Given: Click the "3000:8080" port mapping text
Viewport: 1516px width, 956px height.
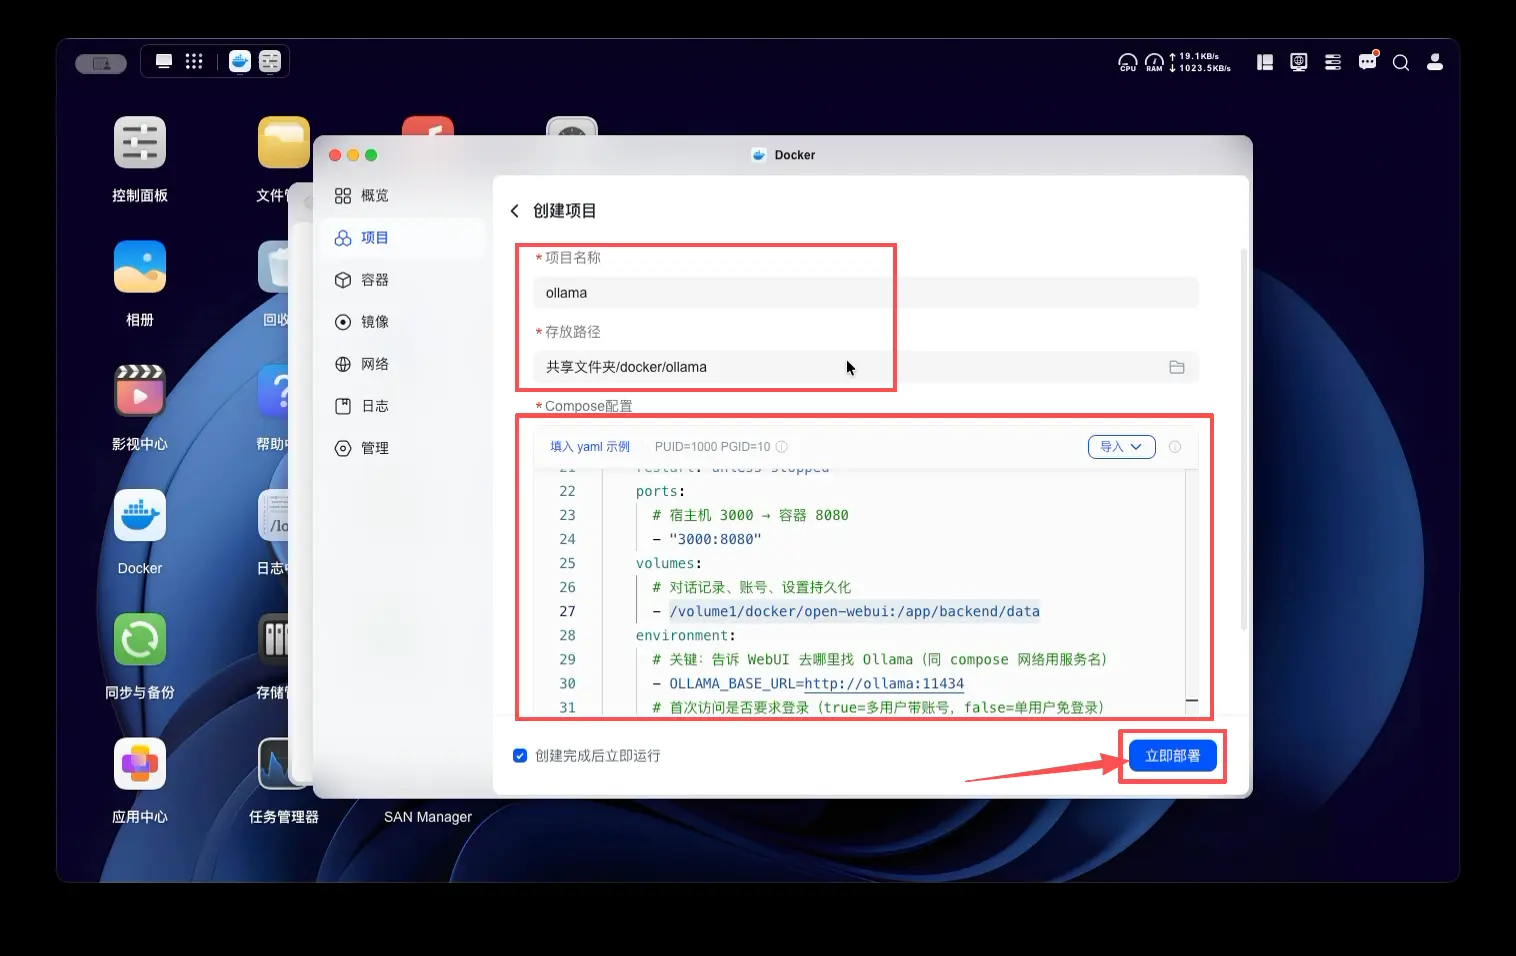Looking at the screenshot, I should 715,540.
